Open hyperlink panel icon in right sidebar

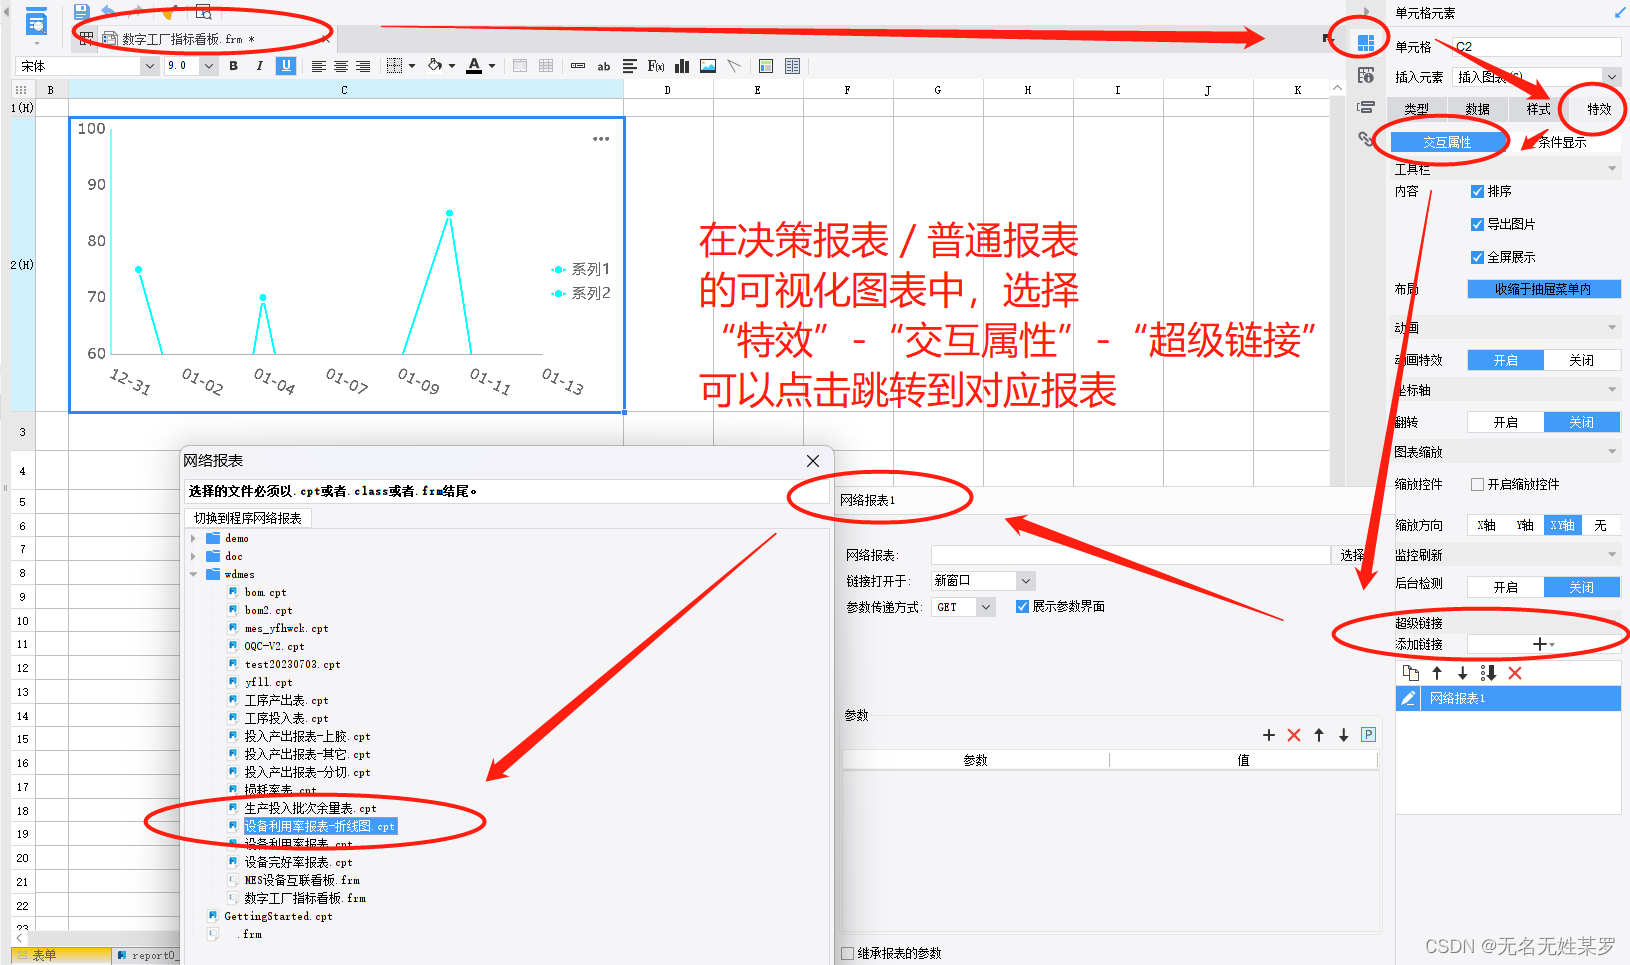[x=1365, y=139]
